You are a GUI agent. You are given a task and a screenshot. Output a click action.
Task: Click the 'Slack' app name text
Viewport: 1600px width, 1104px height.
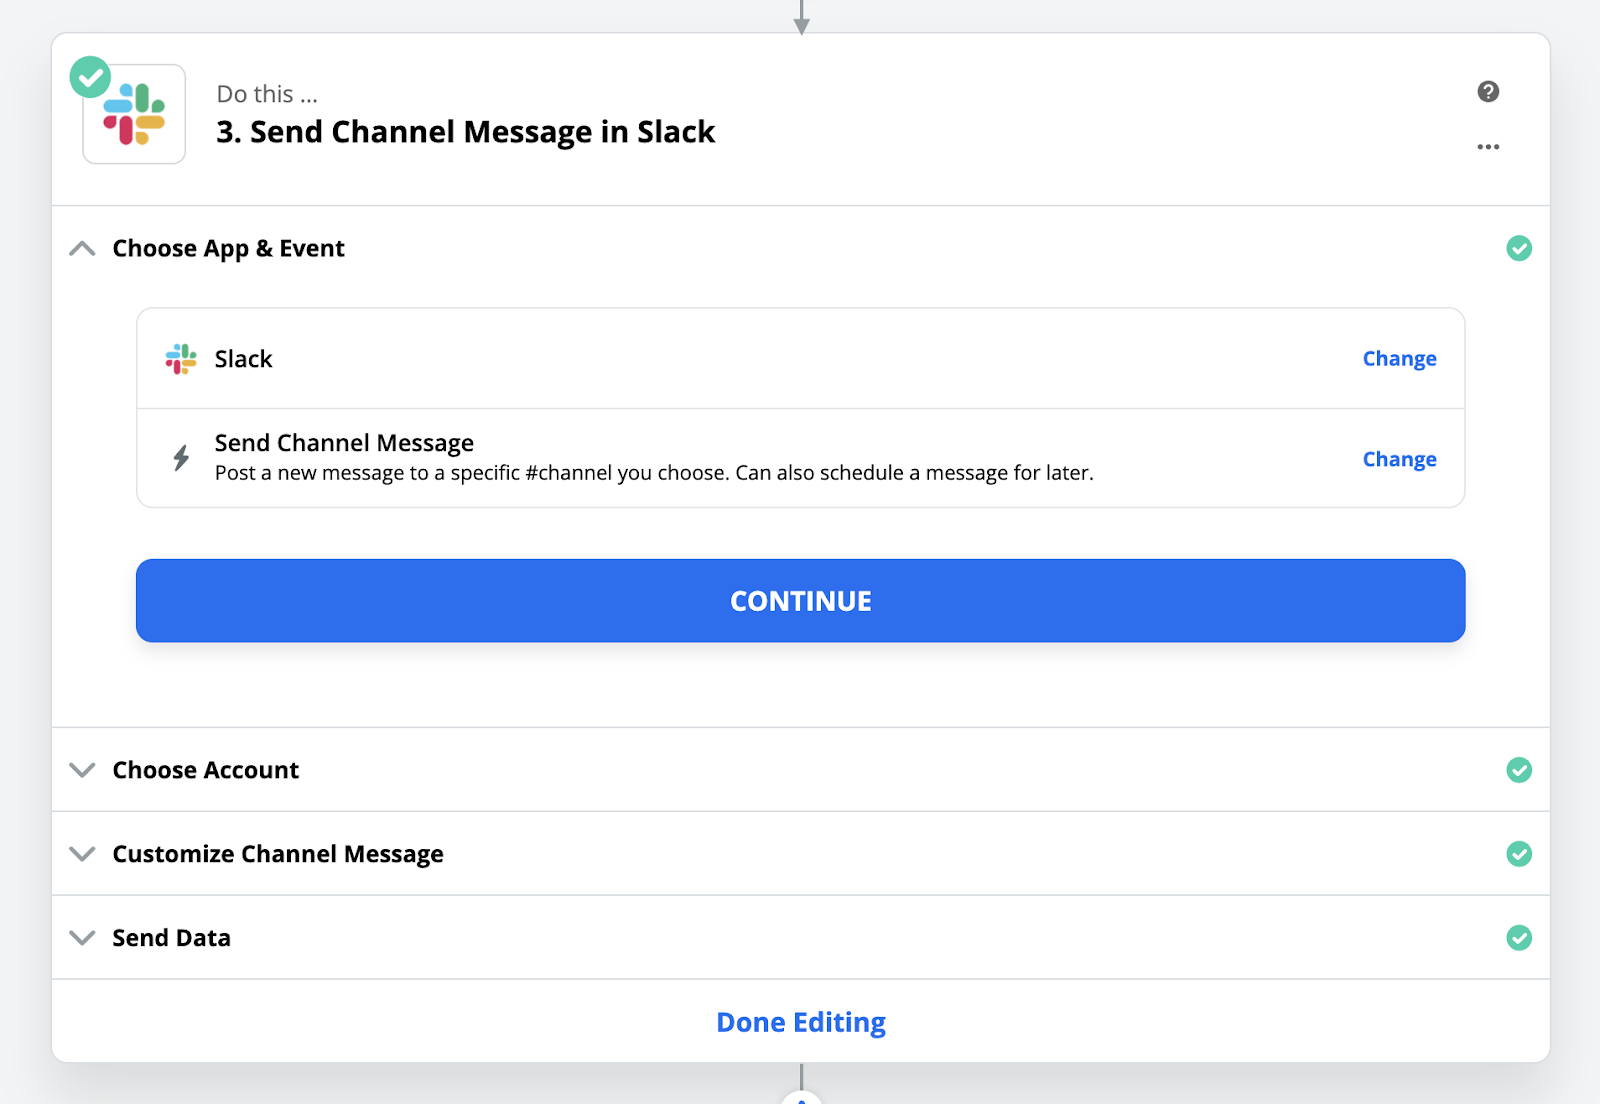click(x=243, y=359)
